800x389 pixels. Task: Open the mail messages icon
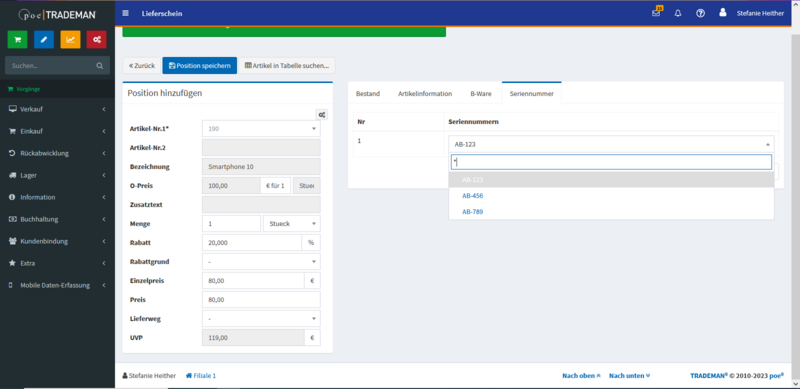(656, 13)
